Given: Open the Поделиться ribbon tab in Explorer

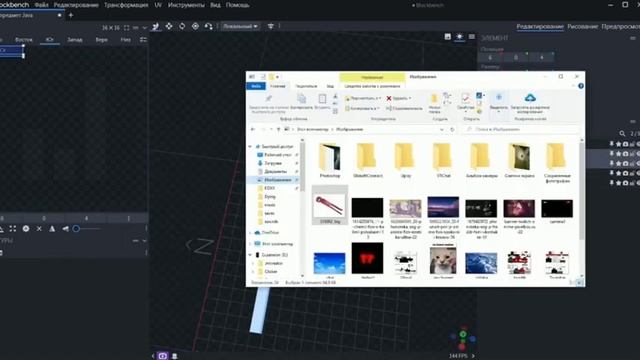Looking at the screenshot, I should (306, 86).
